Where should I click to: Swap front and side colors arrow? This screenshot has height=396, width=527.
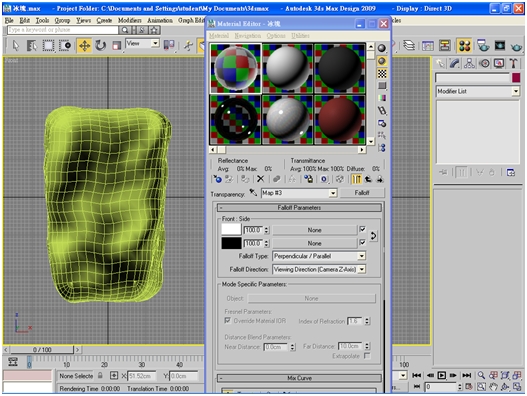pos(373,236)
